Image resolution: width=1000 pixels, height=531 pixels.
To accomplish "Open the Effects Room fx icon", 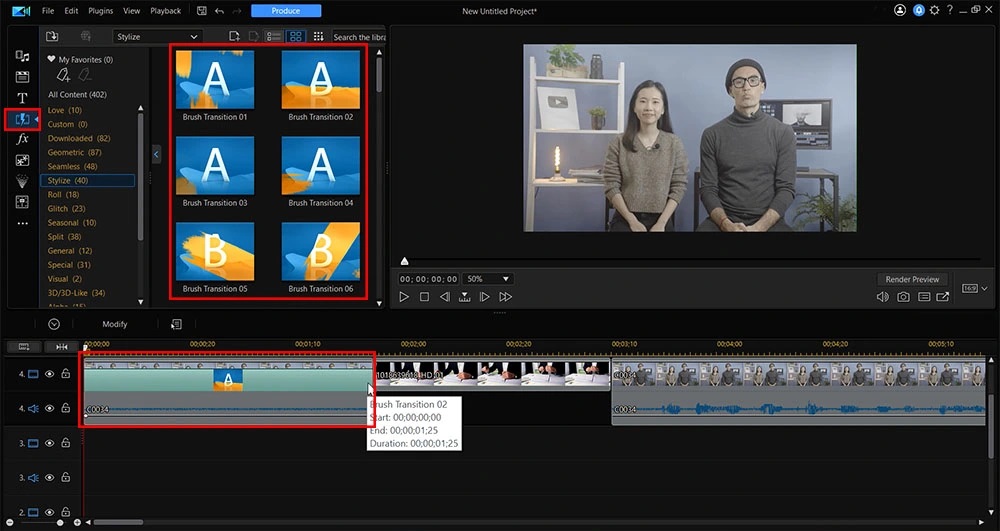I will coord(22,139).
